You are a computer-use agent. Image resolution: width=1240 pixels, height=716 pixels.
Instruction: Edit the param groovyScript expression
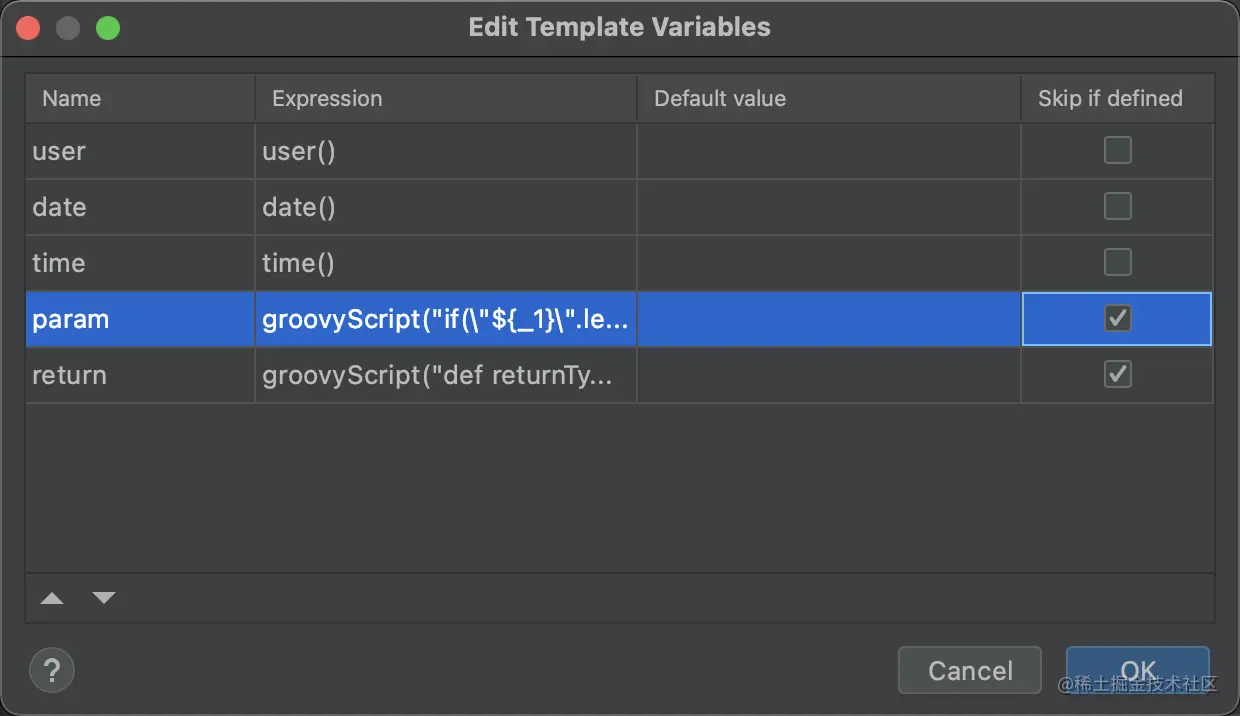point(445,320)
